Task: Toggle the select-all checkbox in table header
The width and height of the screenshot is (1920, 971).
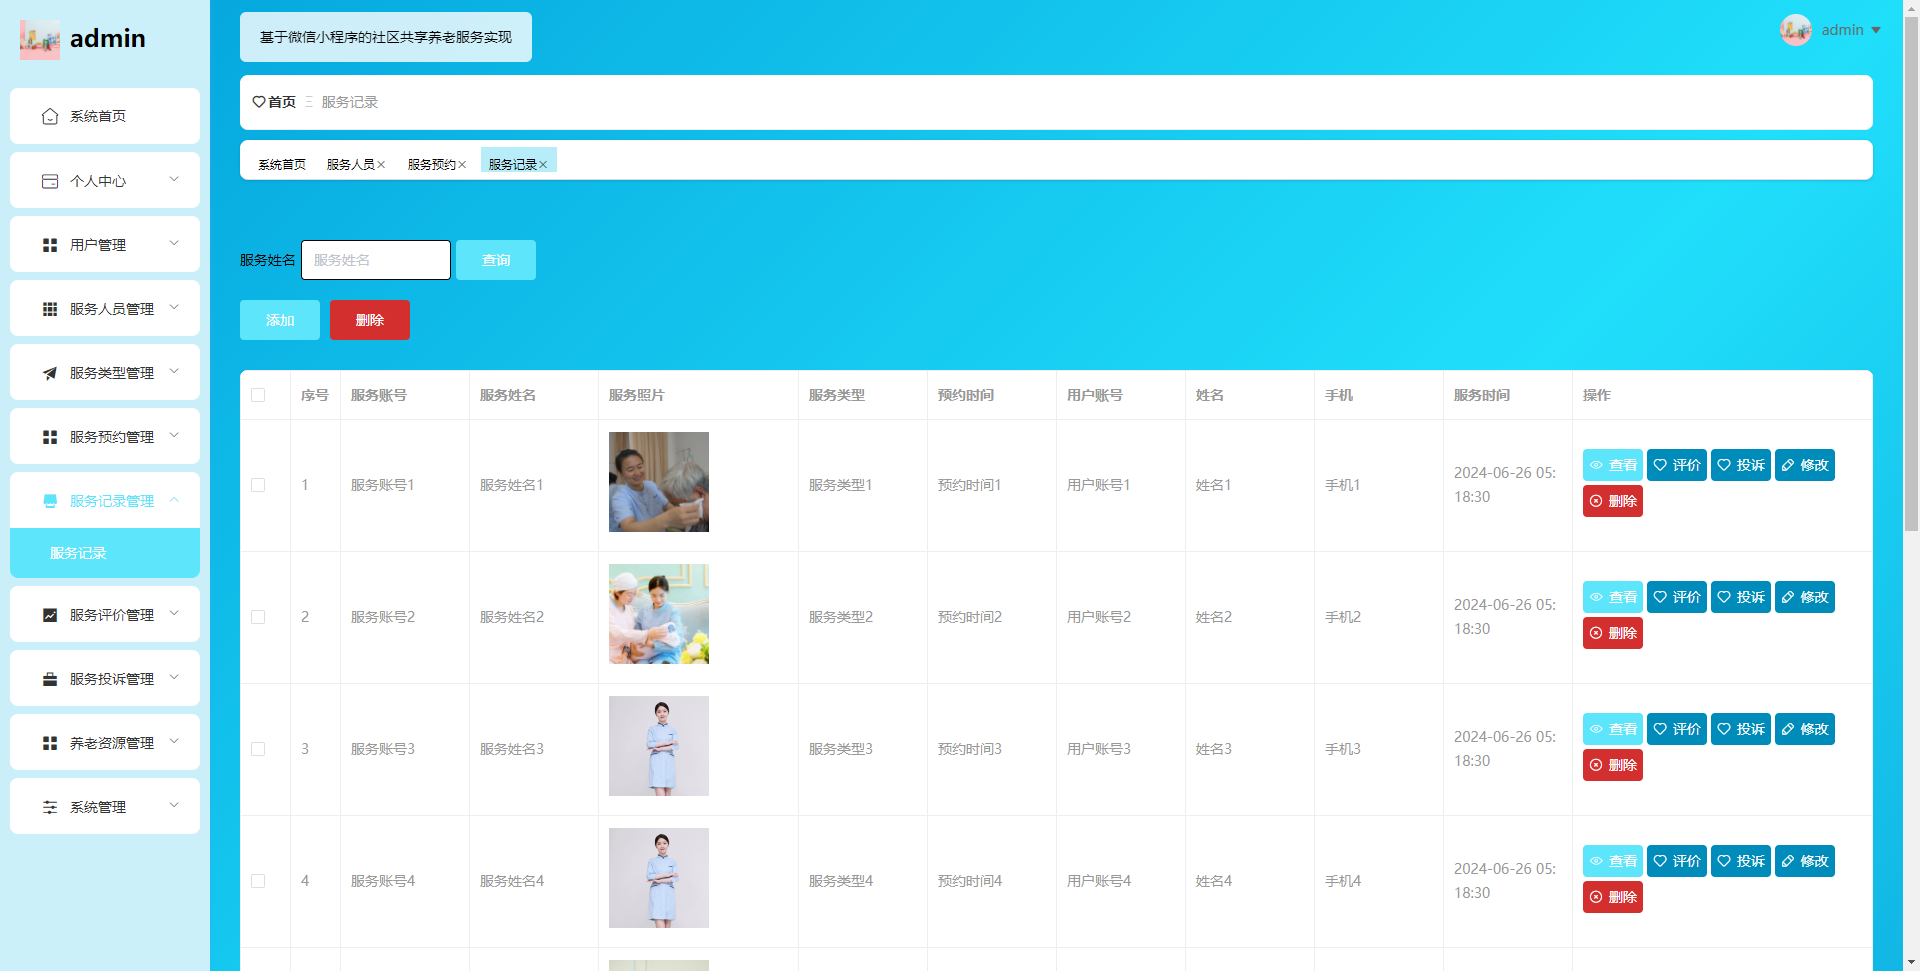Action: 258,395
